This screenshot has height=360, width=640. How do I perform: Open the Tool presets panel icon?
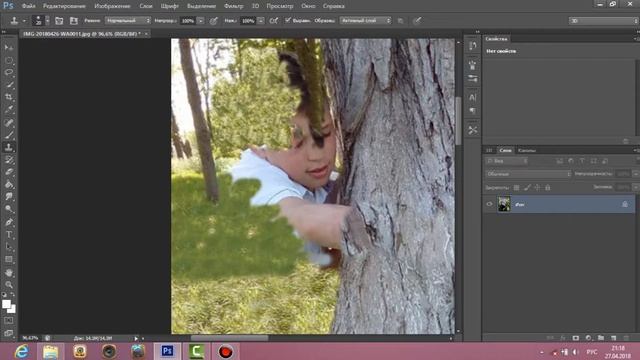coord(473,130)
